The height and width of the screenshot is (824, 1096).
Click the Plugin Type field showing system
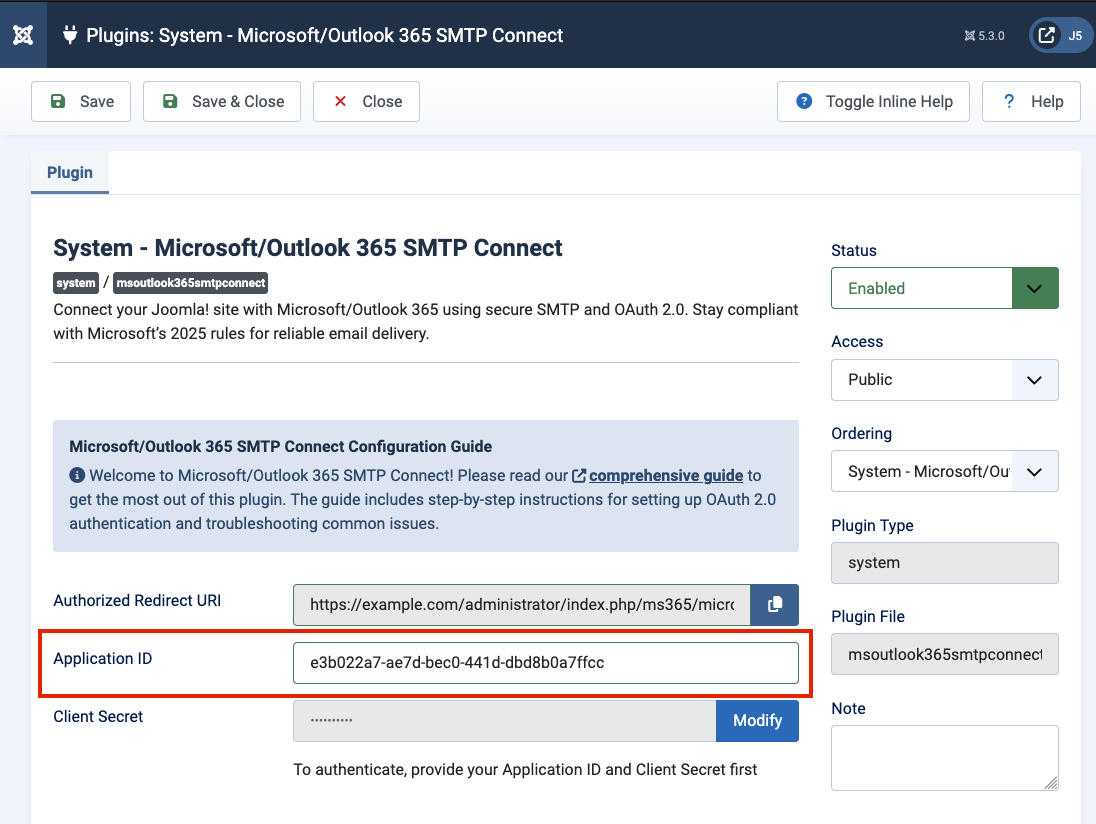click(x=944, y=563)
